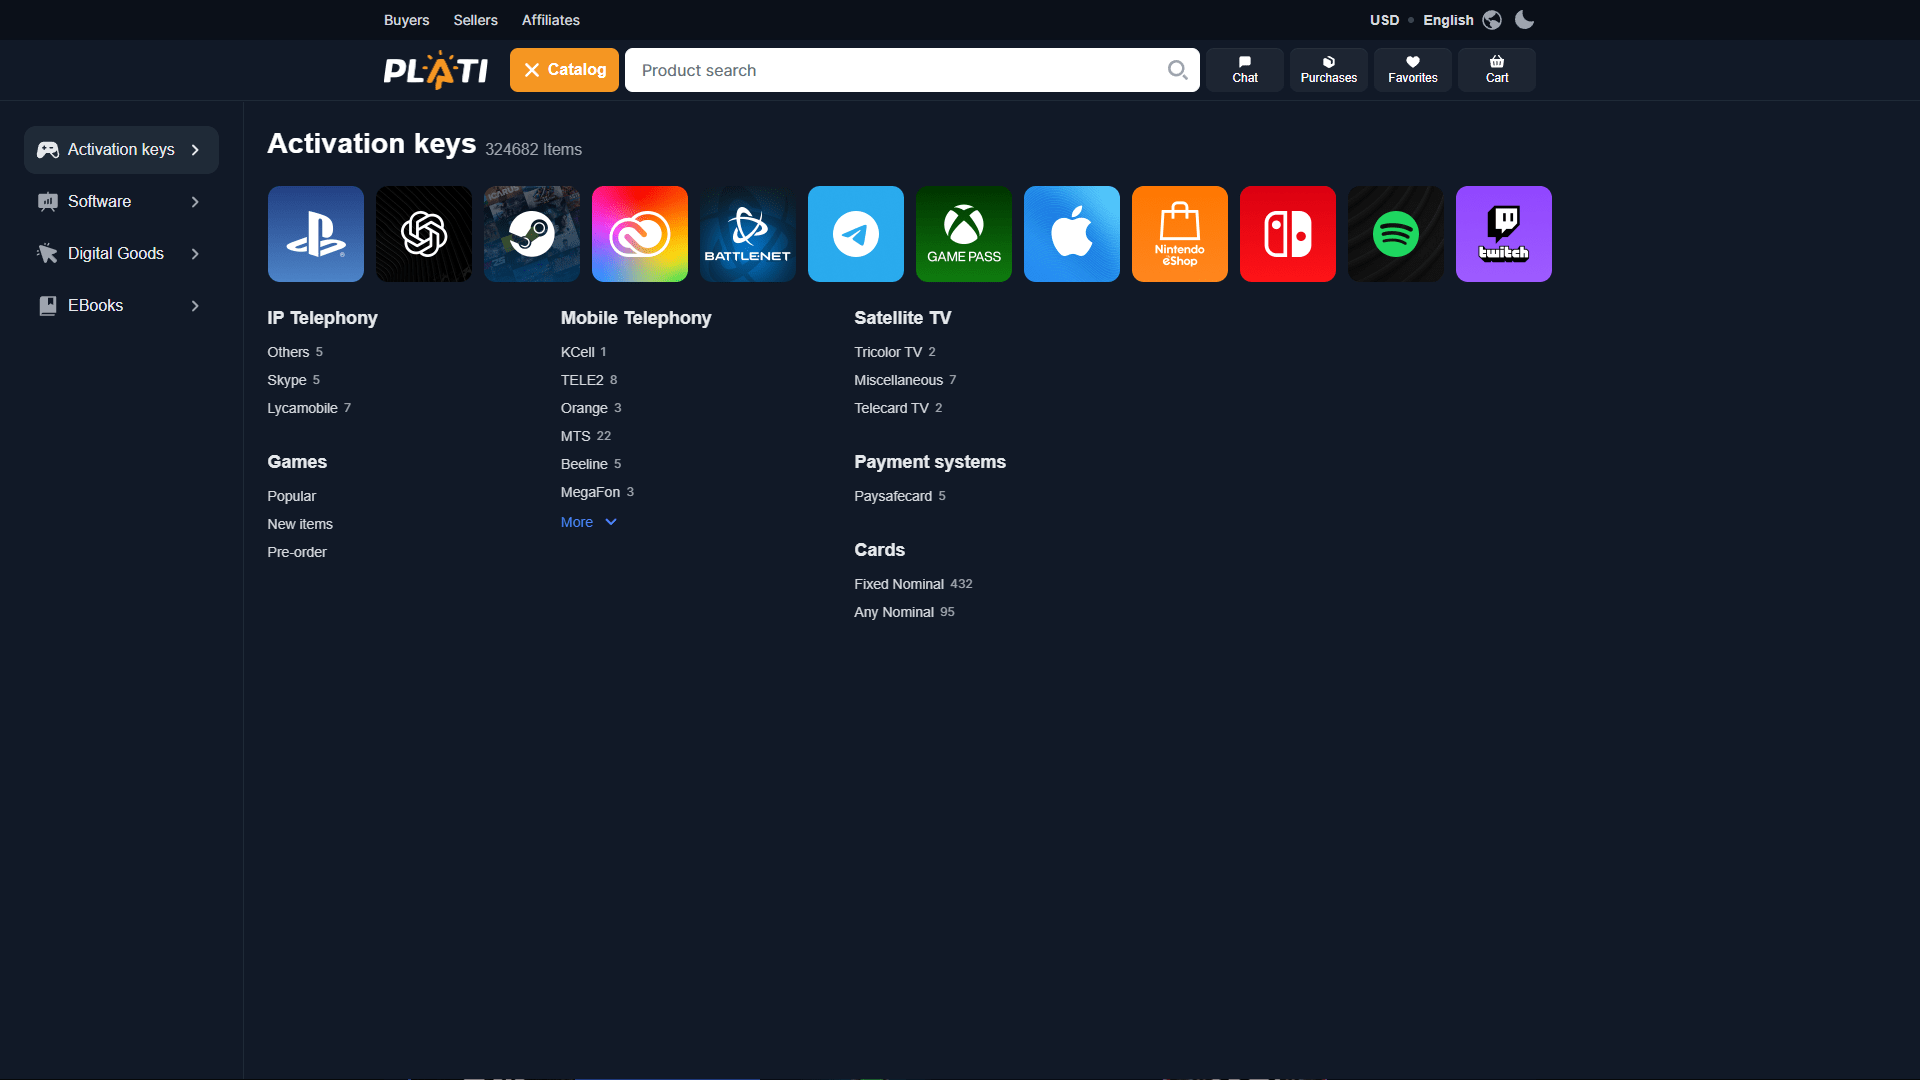This screenshot has height=1080, width=1920.
Task: Select the PlayStation category icon
Action: pyautogui.click(x=315, y=233)
